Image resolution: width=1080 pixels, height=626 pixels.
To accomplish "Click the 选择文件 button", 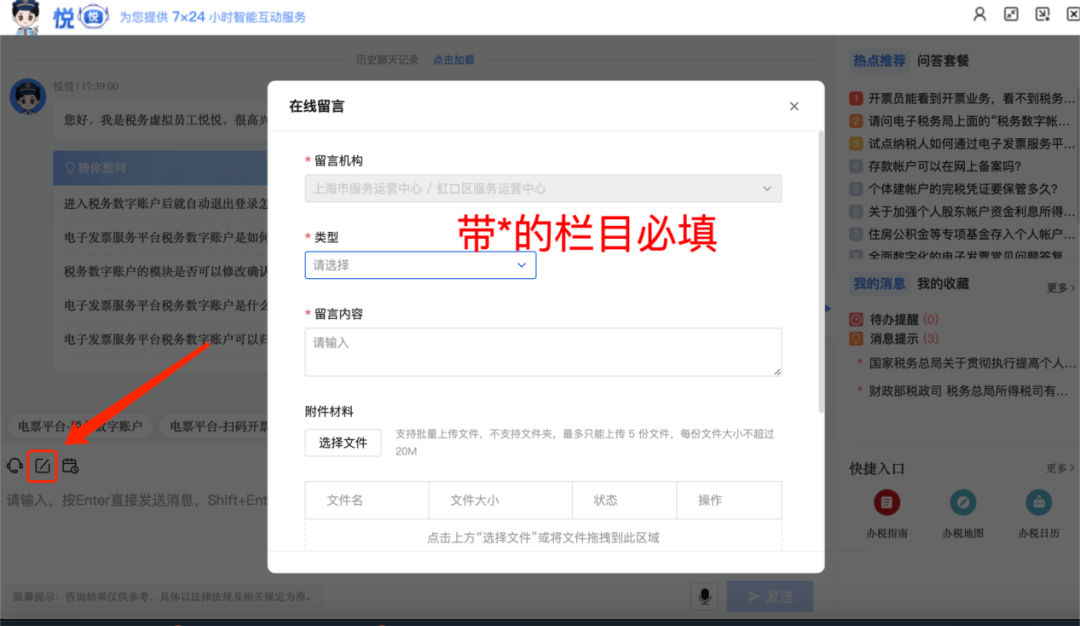I will click(343, 443).
